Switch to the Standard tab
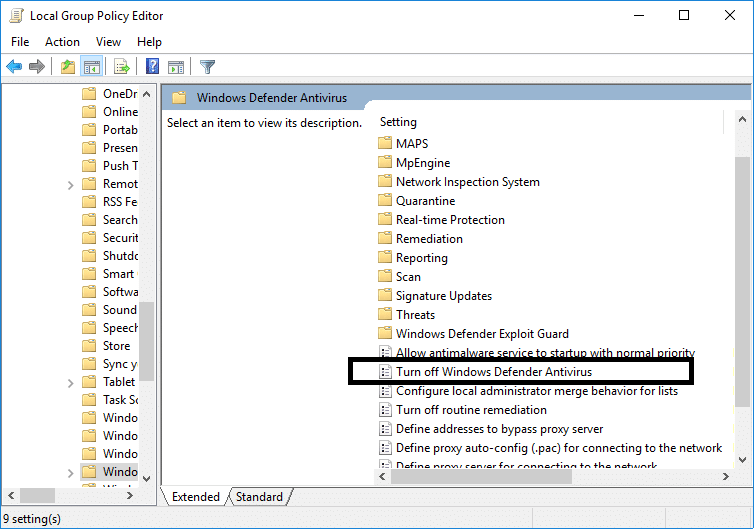Image resolution: width=754 pixels, height=529 pixels. click(x=259, y=497)
